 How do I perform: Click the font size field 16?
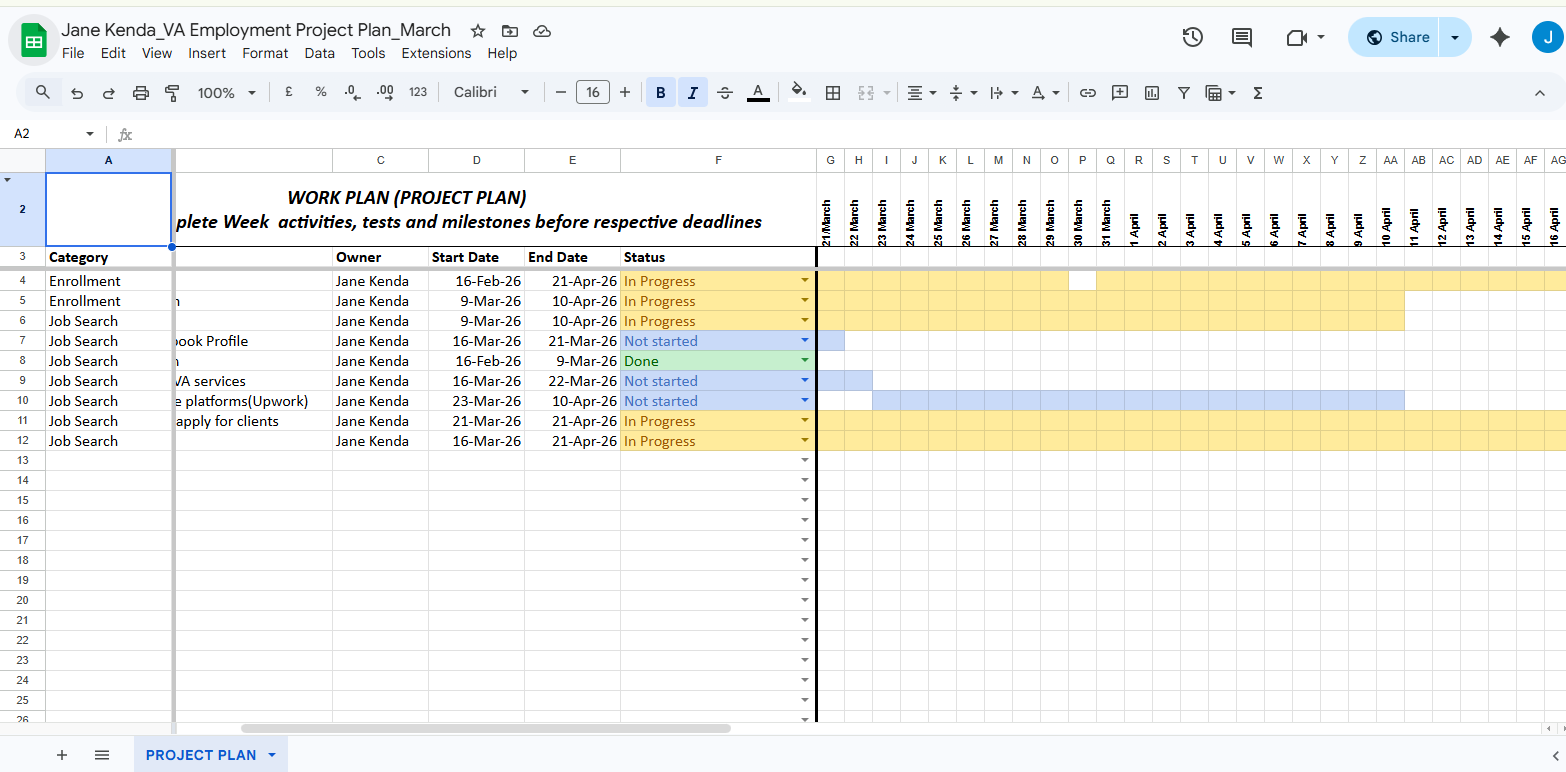pyautogui.click(x=593, y=93)
